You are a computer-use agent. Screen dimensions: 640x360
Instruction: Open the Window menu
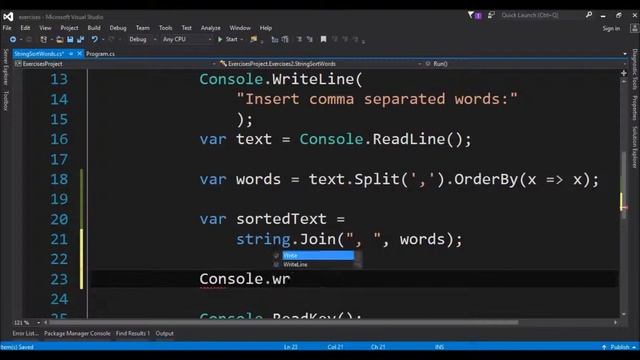coord(240,28)
